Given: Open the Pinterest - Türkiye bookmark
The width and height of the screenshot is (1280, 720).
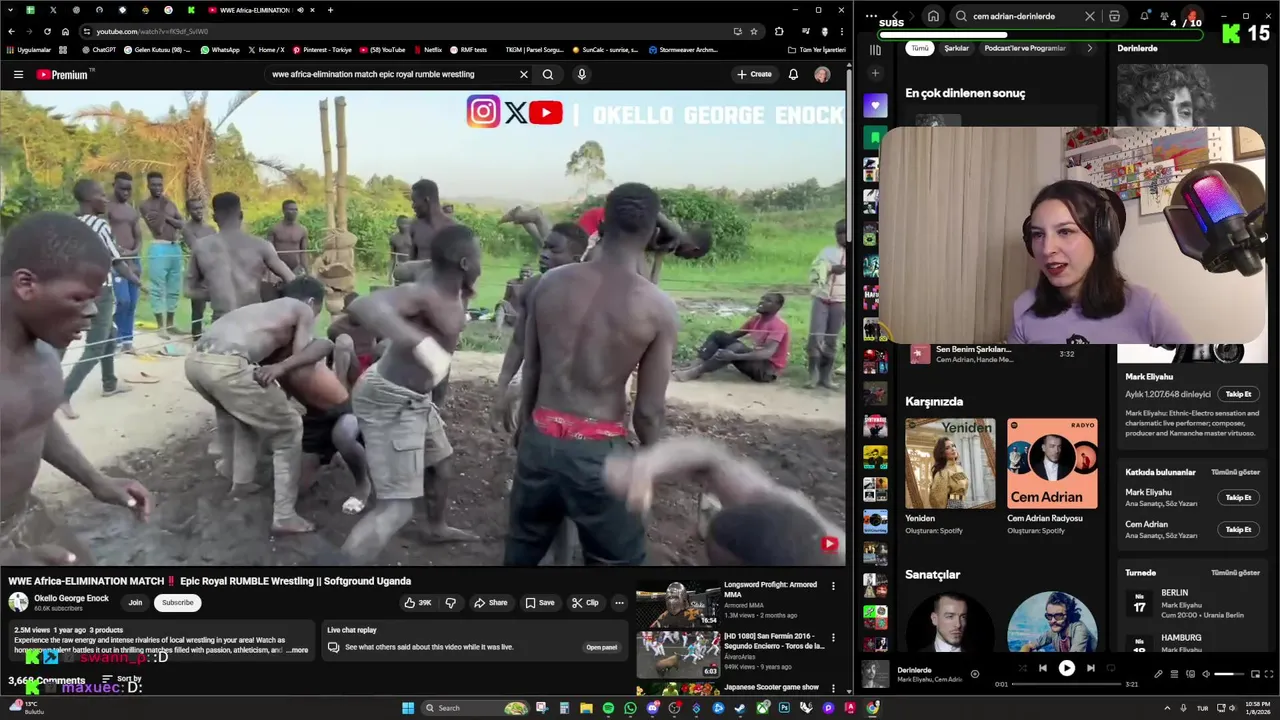Looking at the screenshot, I should 321,49.
